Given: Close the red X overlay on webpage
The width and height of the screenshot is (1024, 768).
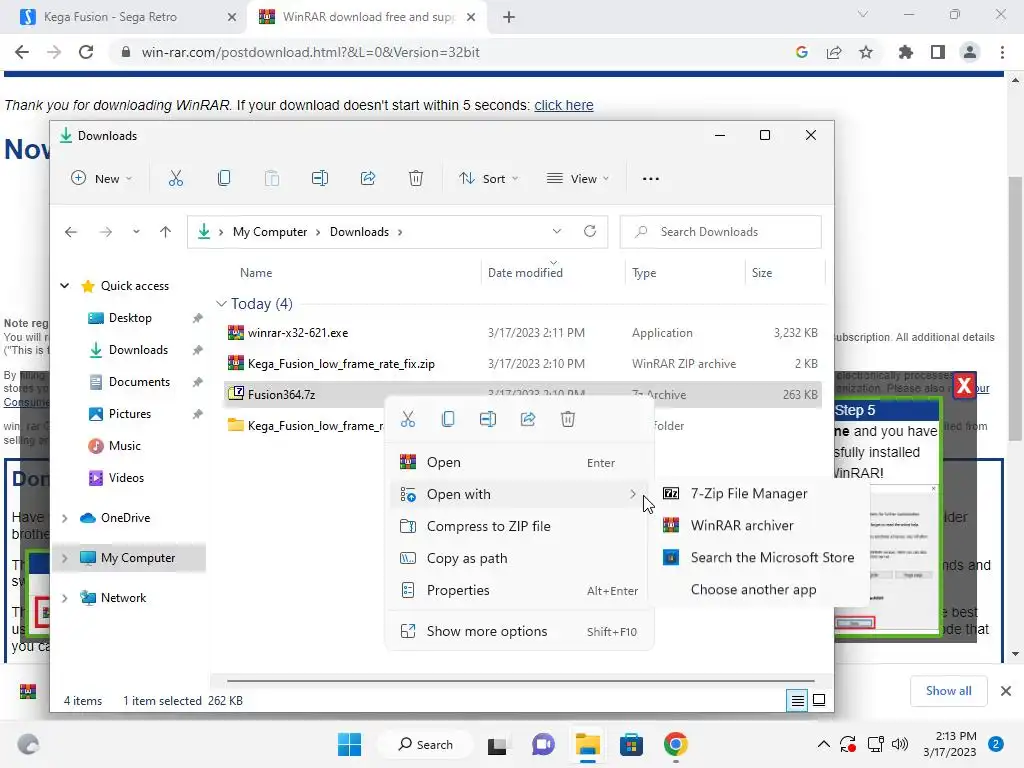Looking at the screenshot, I should tap(964, 385).
